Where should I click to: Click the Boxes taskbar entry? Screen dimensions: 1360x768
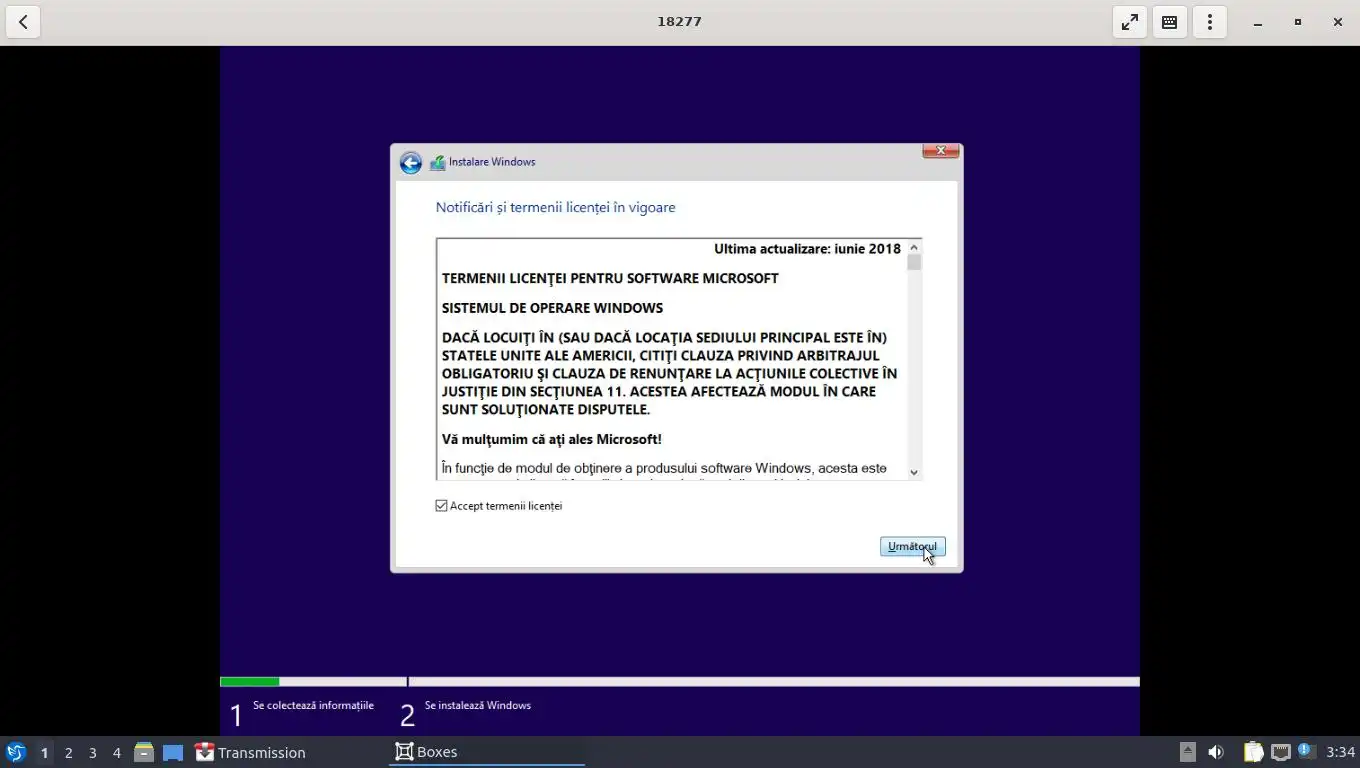tap(487, 752)
